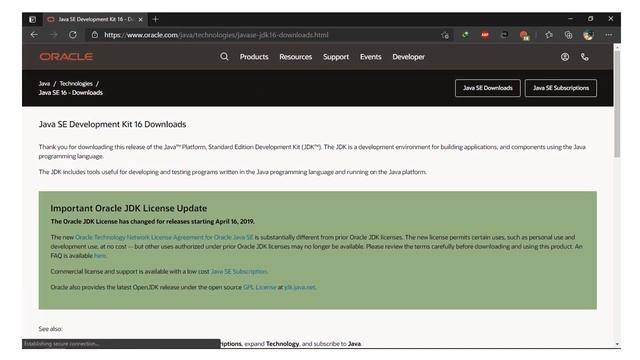Open the tab actions menu icon
640x360 pixels.
[x=32, y=19]
